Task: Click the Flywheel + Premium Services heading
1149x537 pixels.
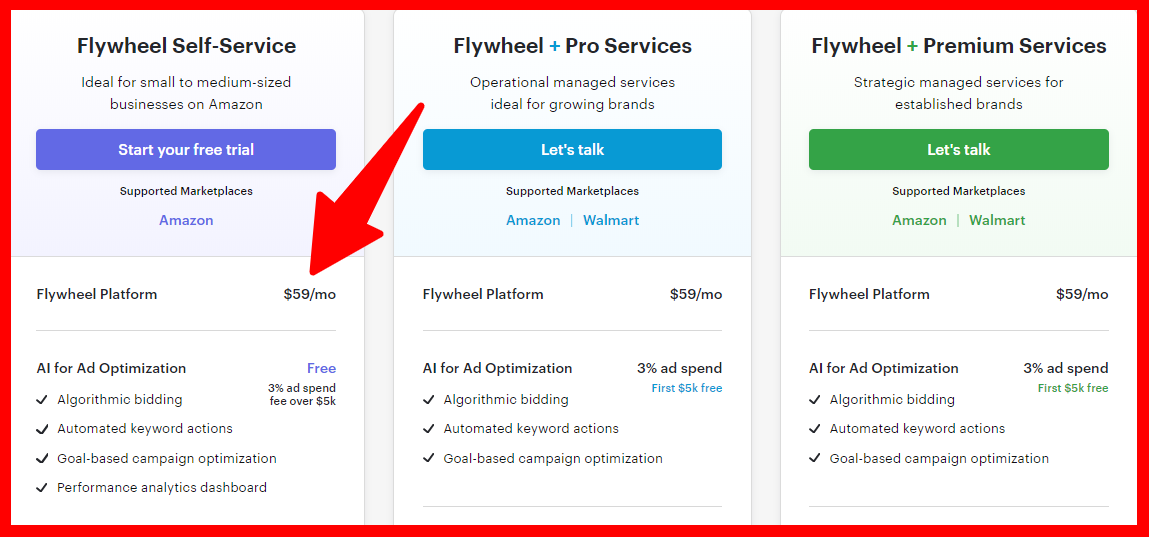Action: pos(958,46)
